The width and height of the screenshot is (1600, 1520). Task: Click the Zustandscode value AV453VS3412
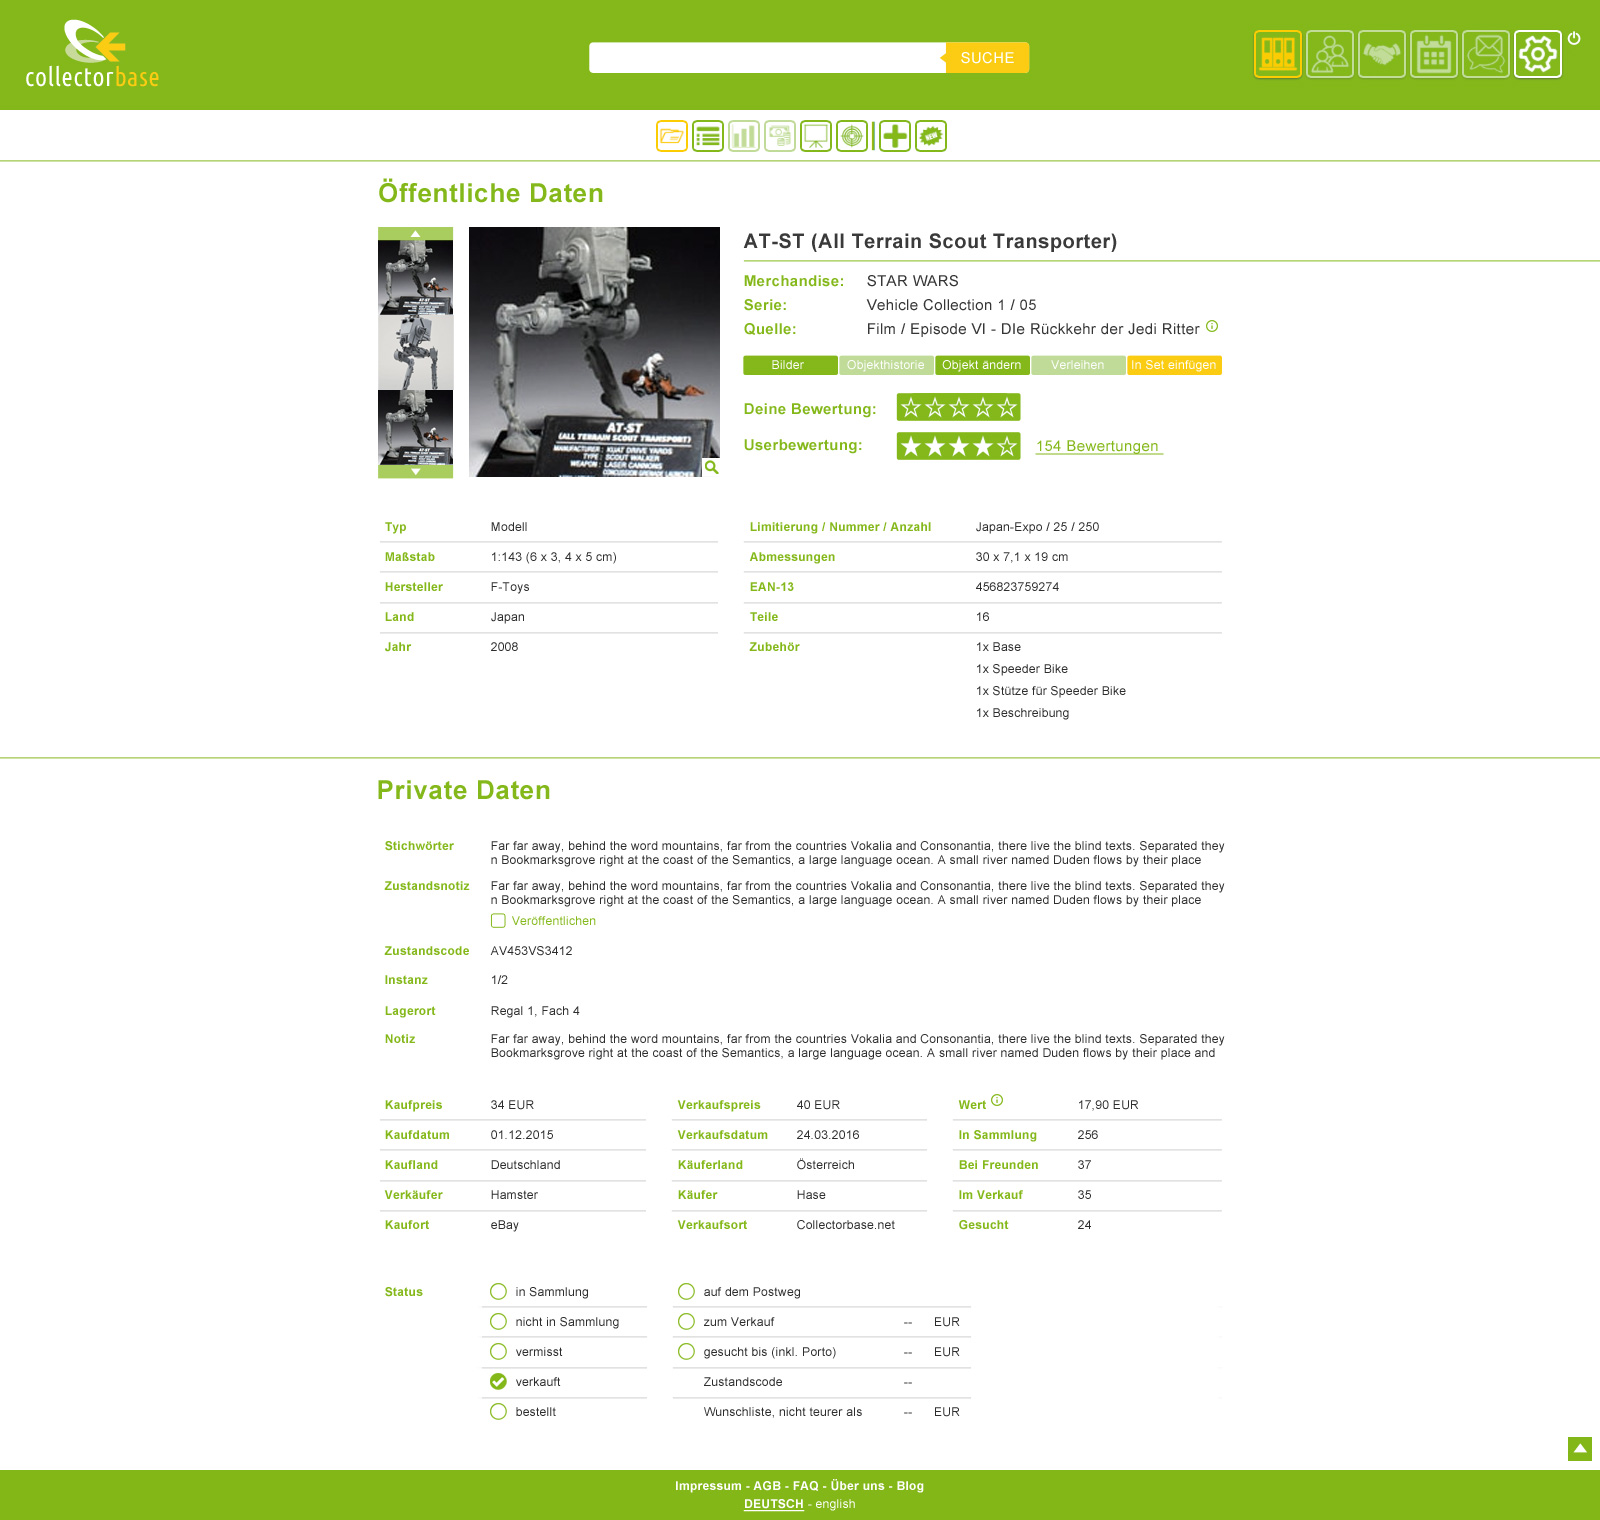(x=531, y=951)
